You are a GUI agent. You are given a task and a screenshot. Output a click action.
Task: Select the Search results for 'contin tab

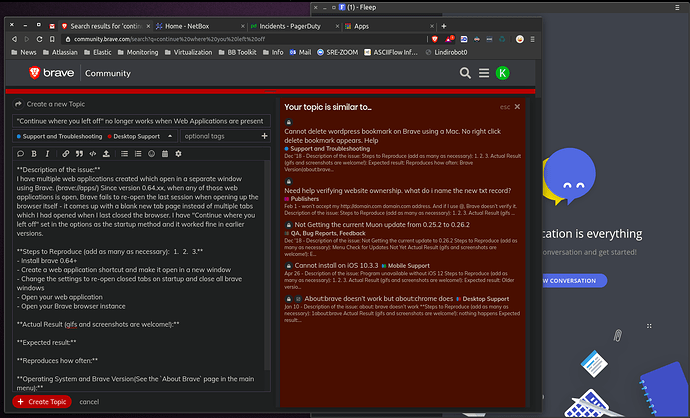click(x=105, y=26)
